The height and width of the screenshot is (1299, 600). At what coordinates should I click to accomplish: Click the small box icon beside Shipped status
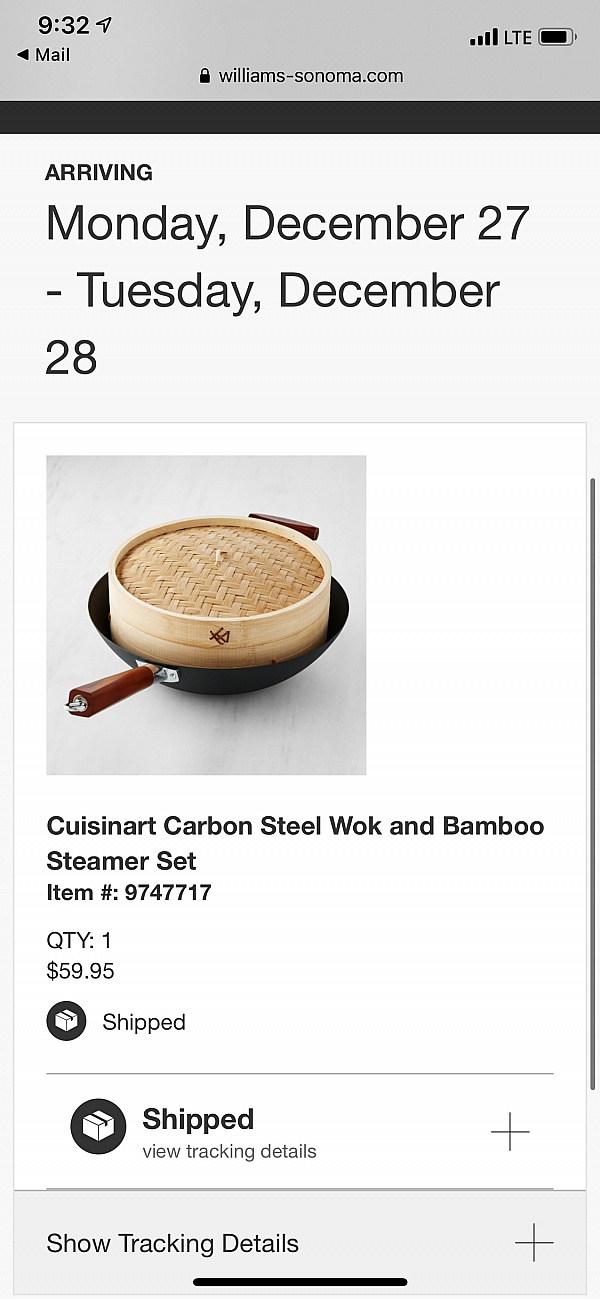tap(66, 1021)
